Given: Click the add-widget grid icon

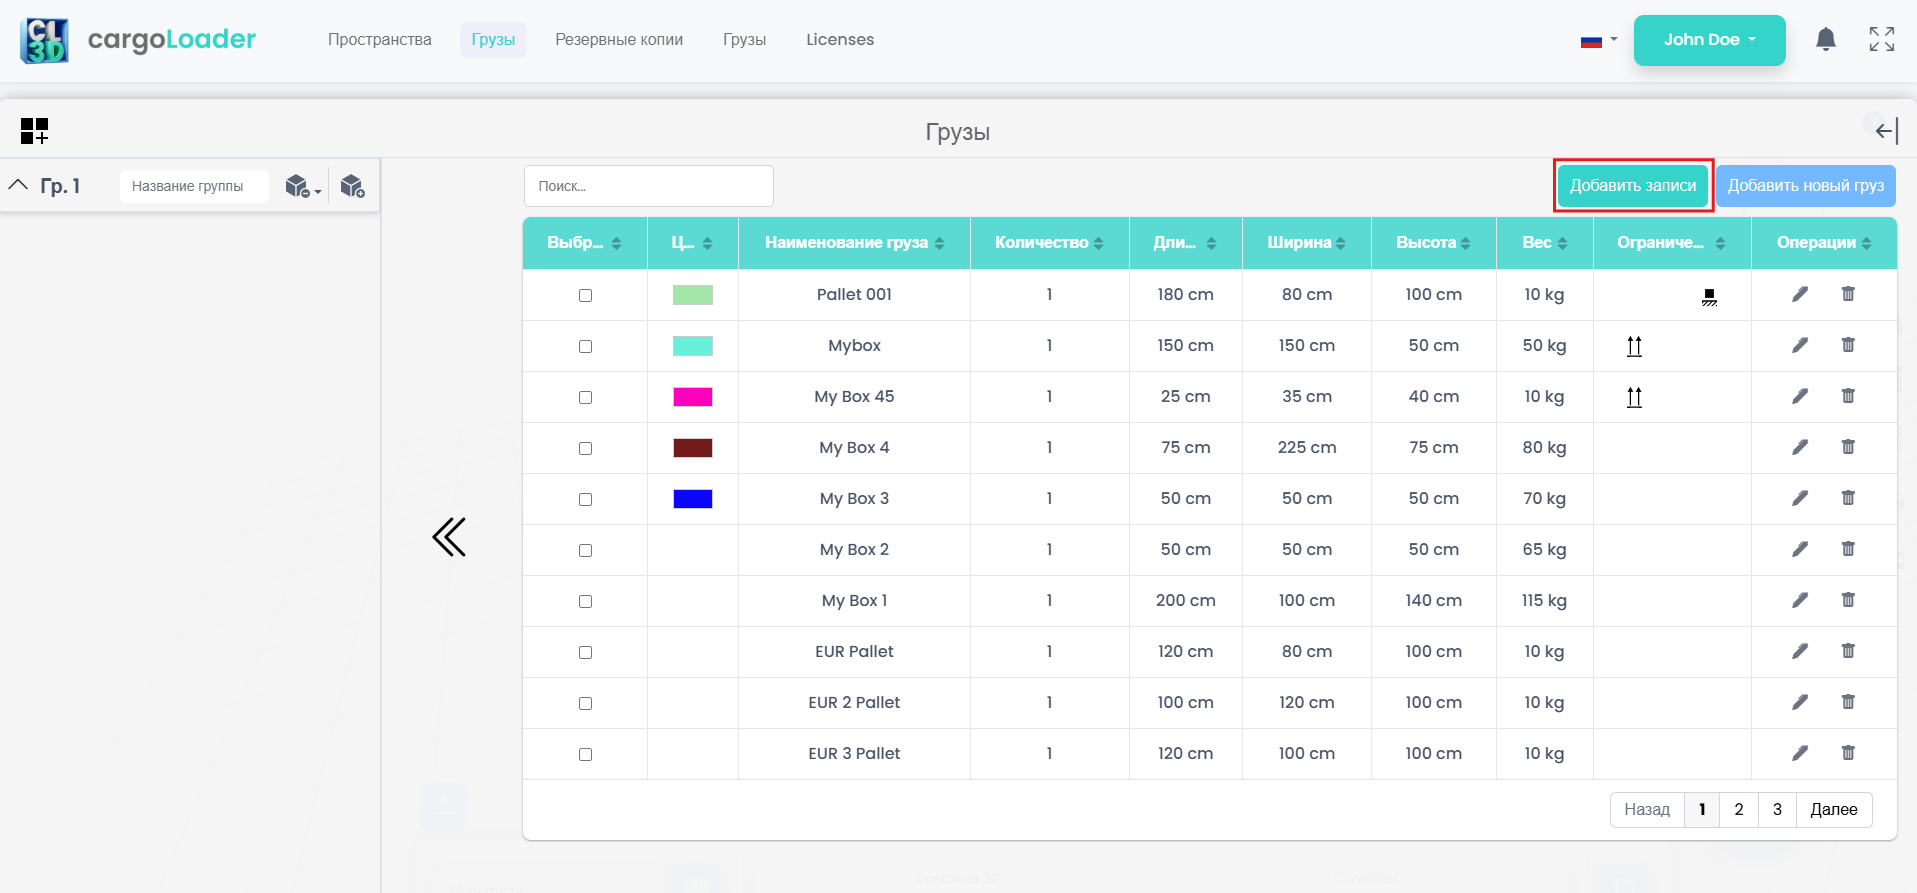Looking at the screenshot, I should pos(34,131).
